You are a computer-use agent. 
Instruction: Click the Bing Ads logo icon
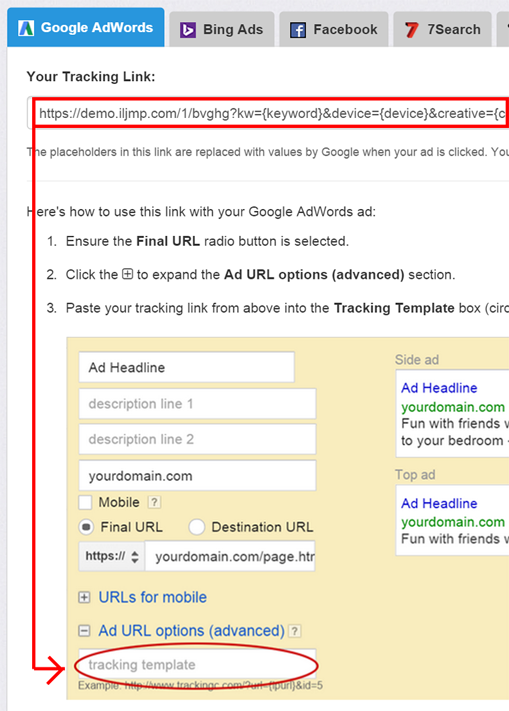[188, 30]
